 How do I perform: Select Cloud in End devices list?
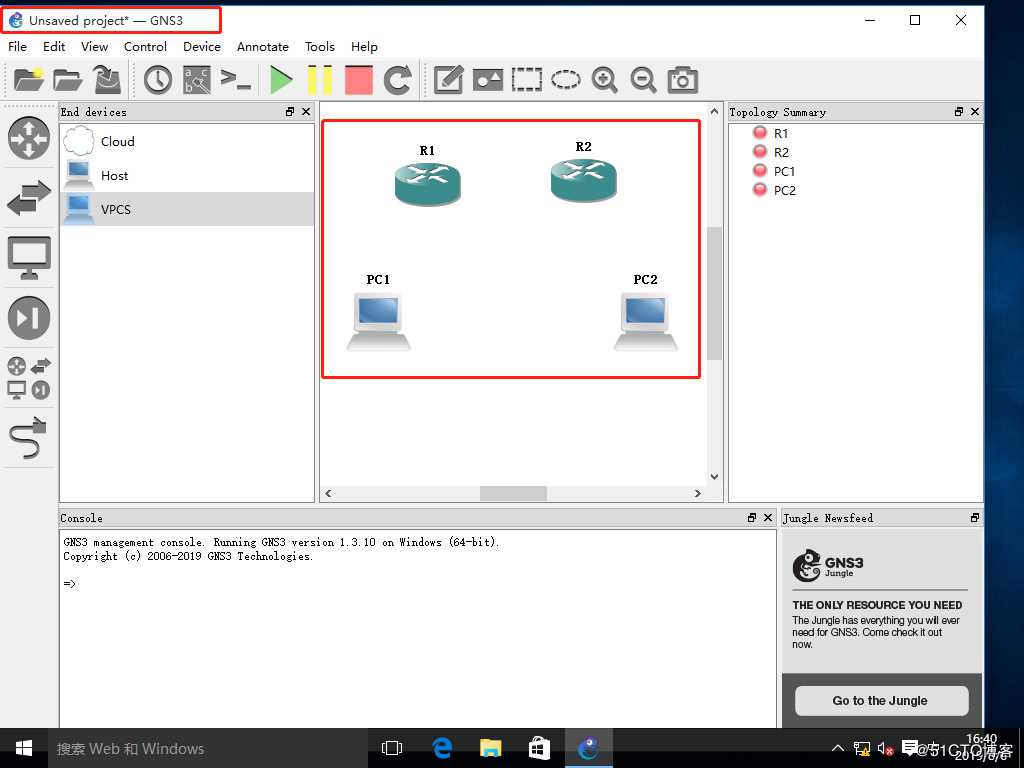(187, 141)
